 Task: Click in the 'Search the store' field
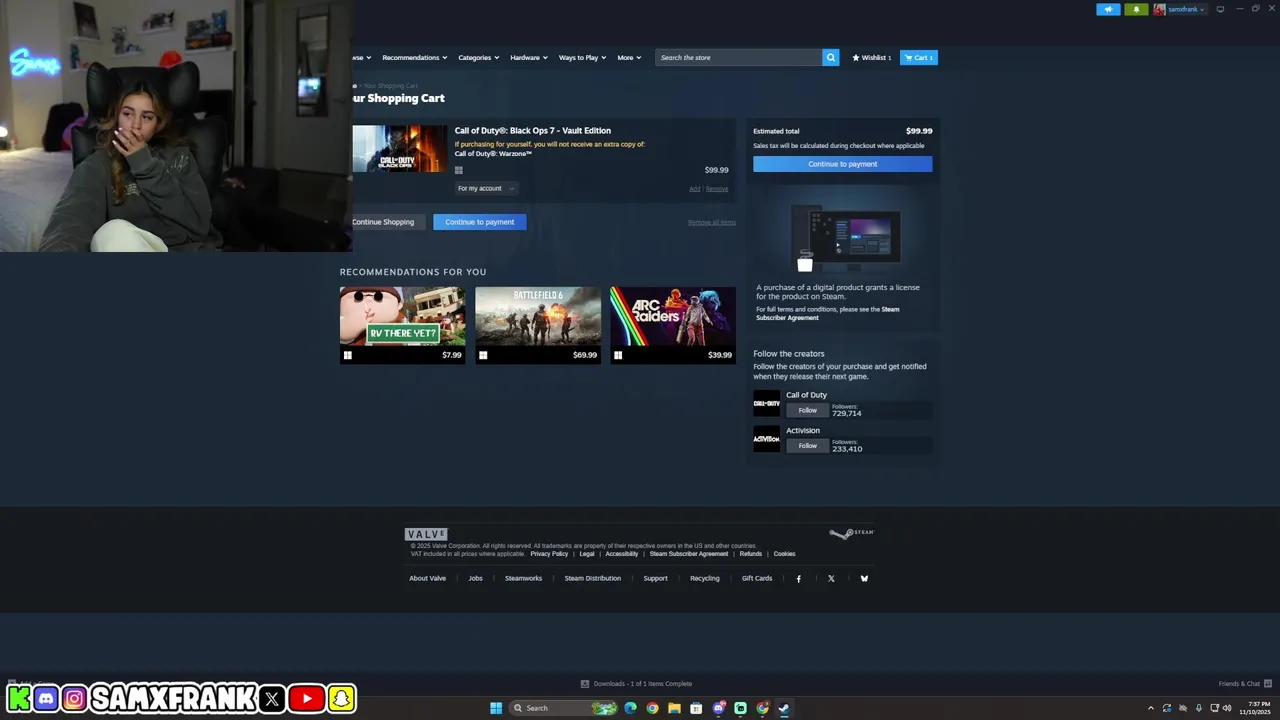739,57
